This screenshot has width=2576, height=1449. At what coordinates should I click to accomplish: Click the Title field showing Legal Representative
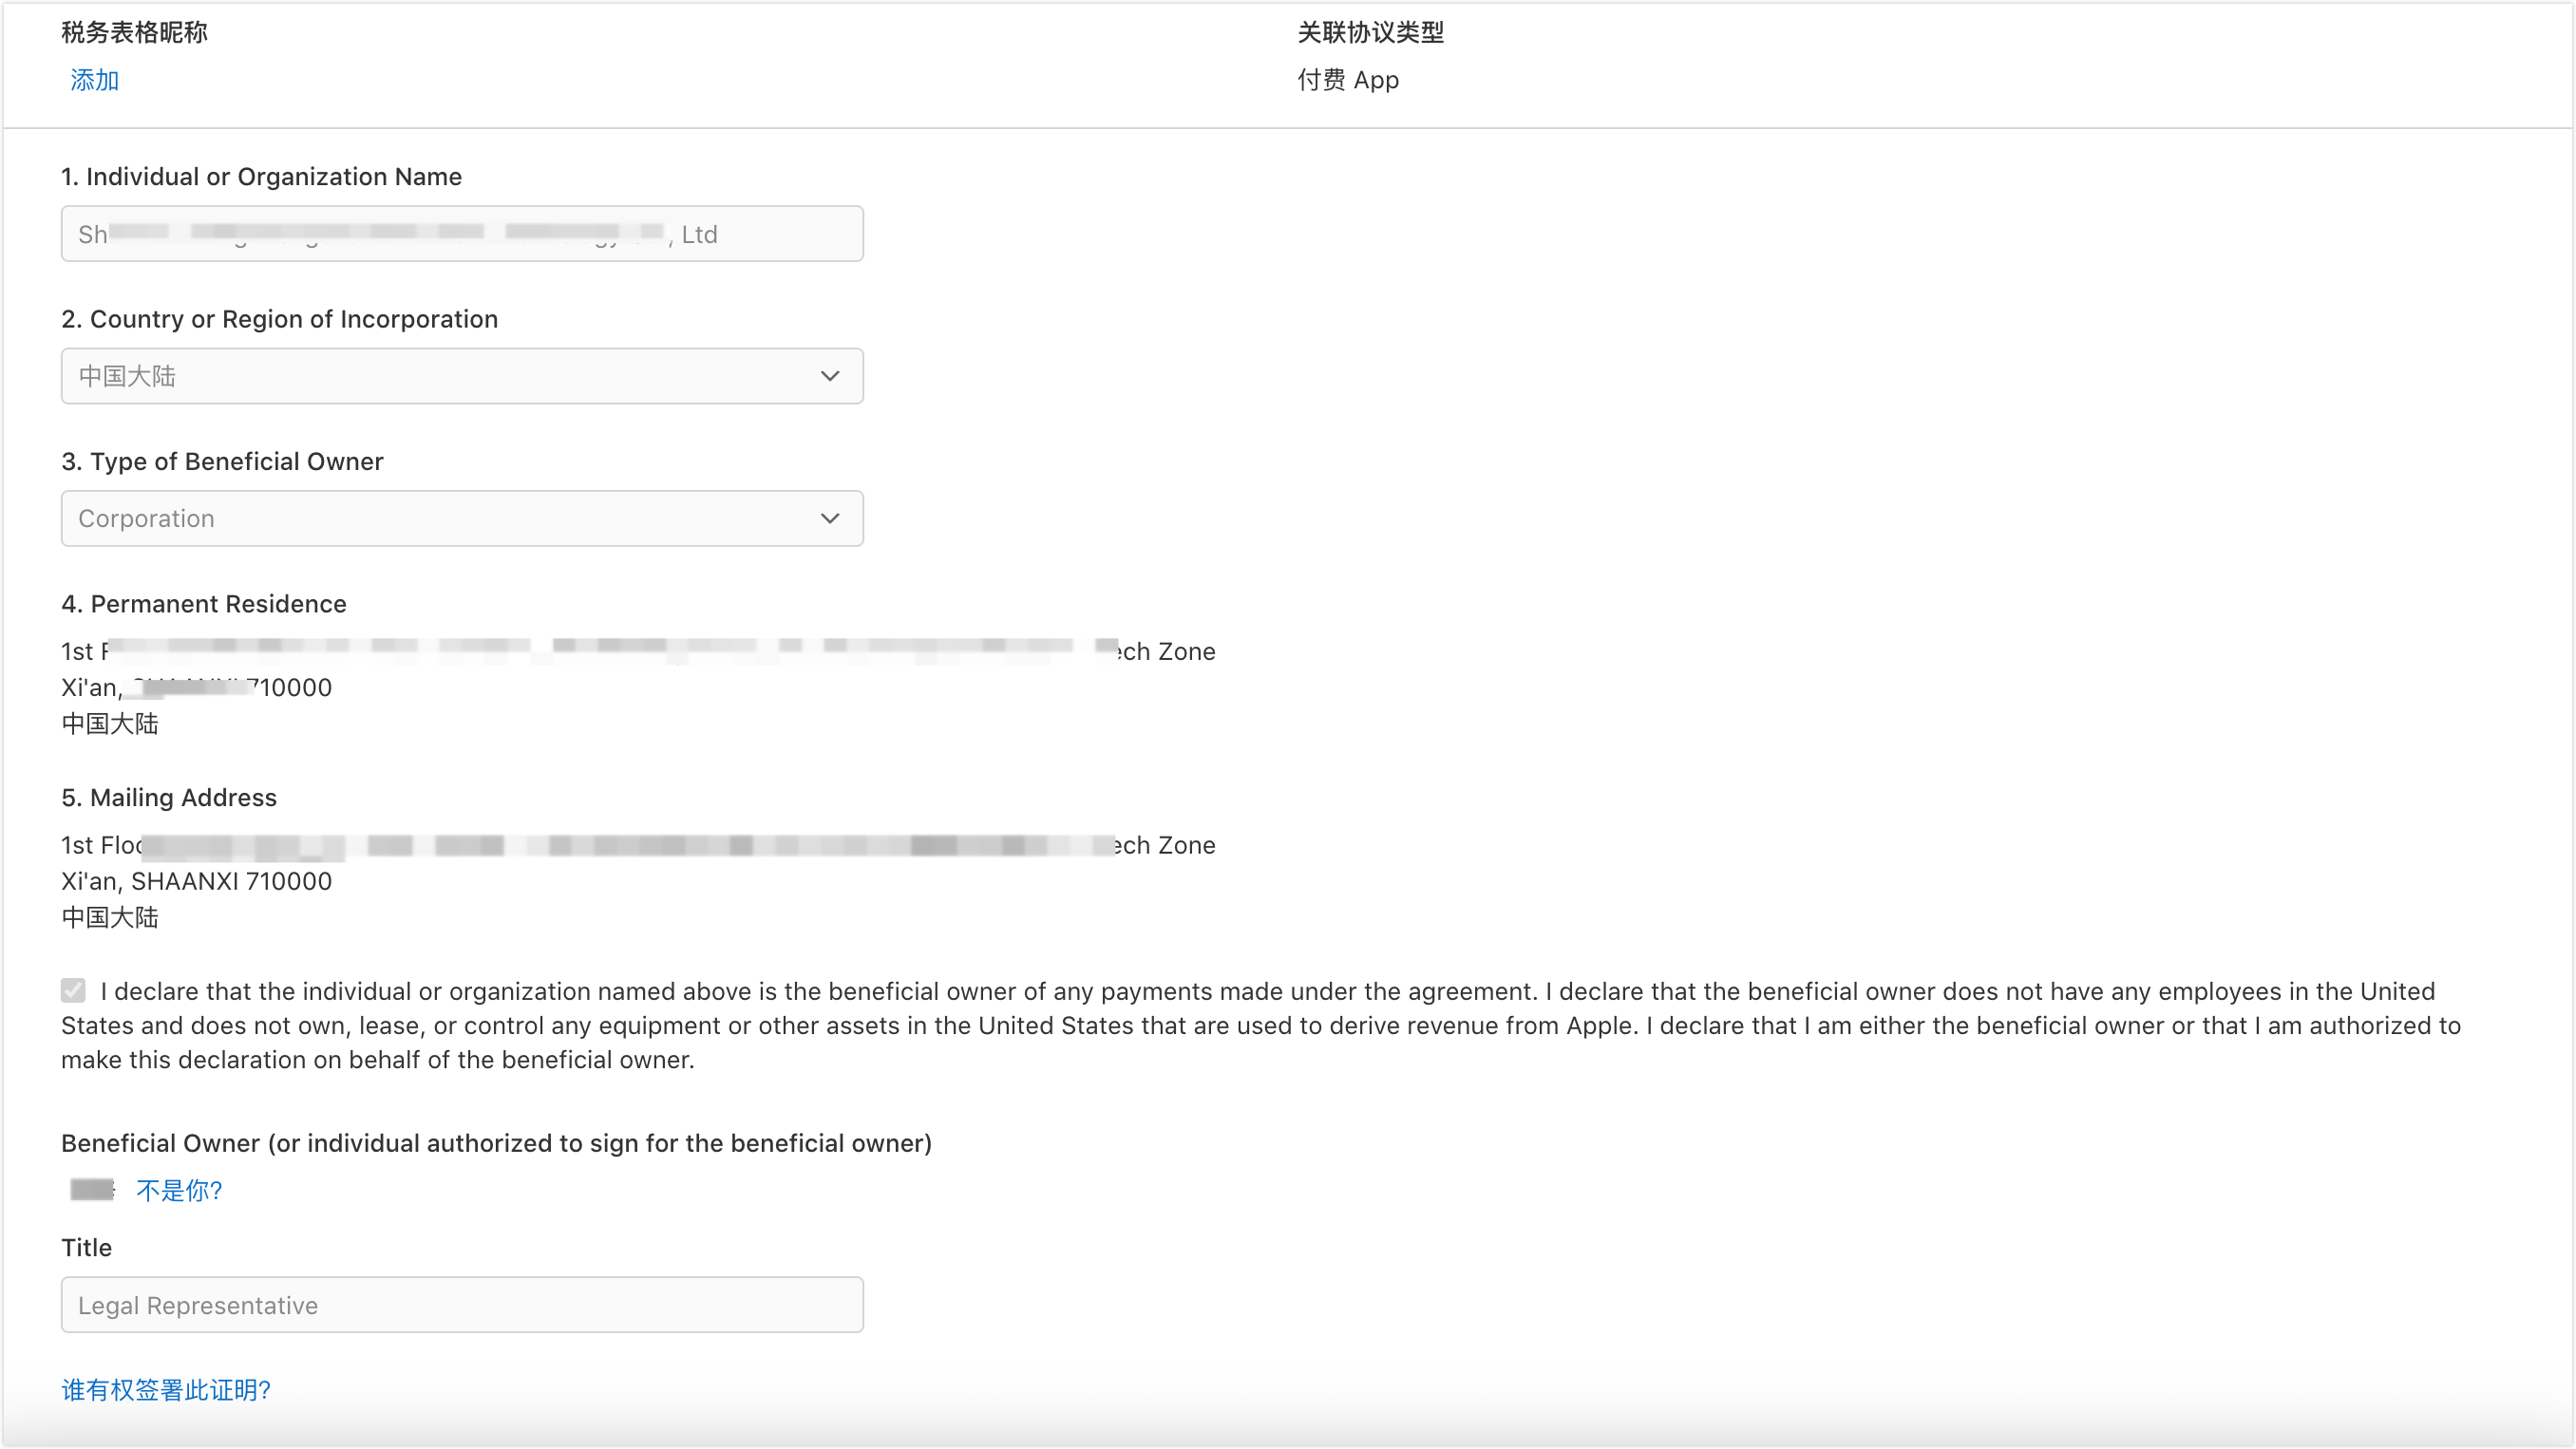point(461,1305)
